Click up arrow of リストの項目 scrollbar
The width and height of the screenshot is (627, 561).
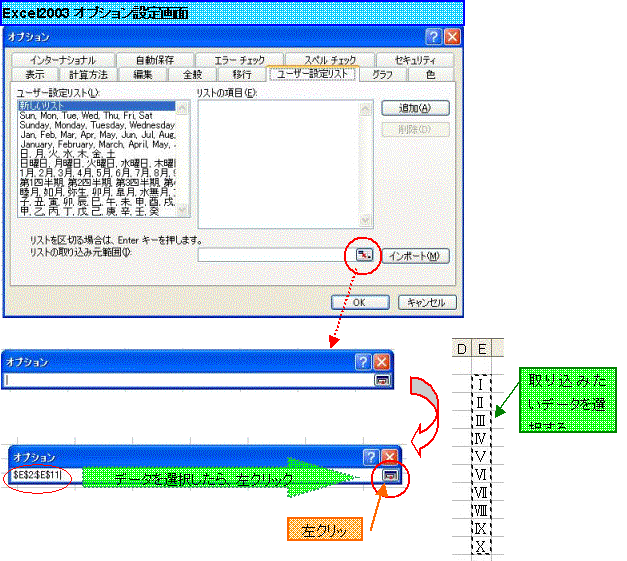click(365, 108)
